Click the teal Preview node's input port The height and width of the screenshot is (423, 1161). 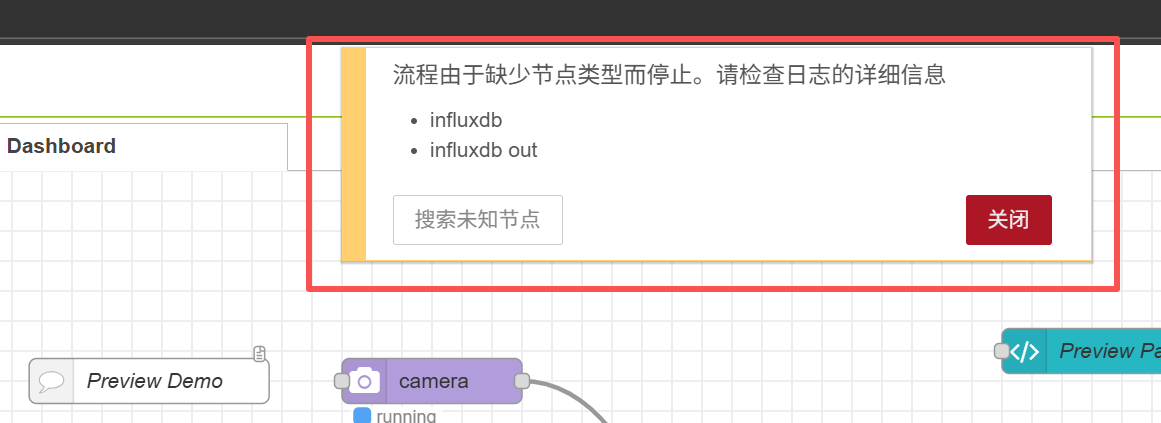[1001, 351]
